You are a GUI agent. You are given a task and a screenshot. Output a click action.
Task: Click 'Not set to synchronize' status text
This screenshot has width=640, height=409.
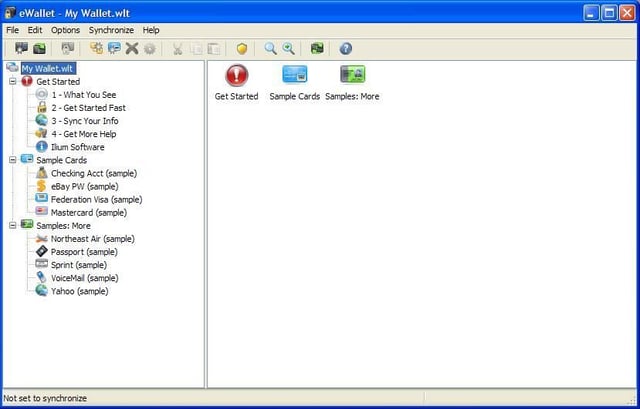coord(45,398)
